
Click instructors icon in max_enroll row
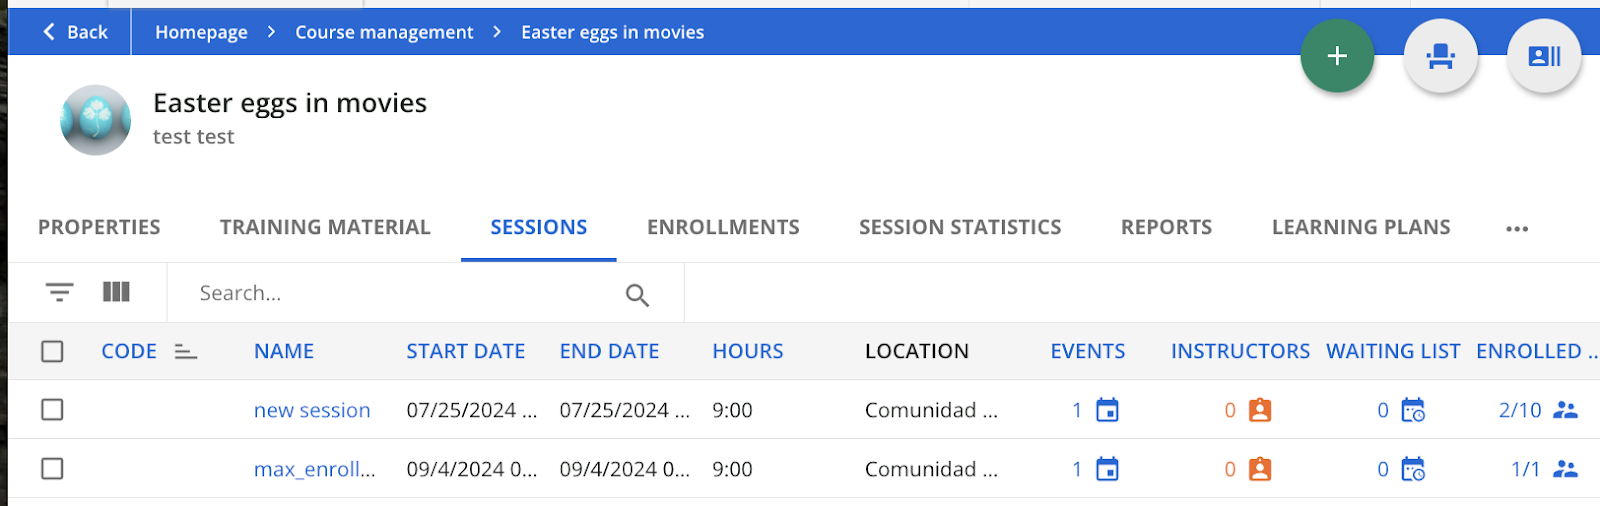[1260, 469]
